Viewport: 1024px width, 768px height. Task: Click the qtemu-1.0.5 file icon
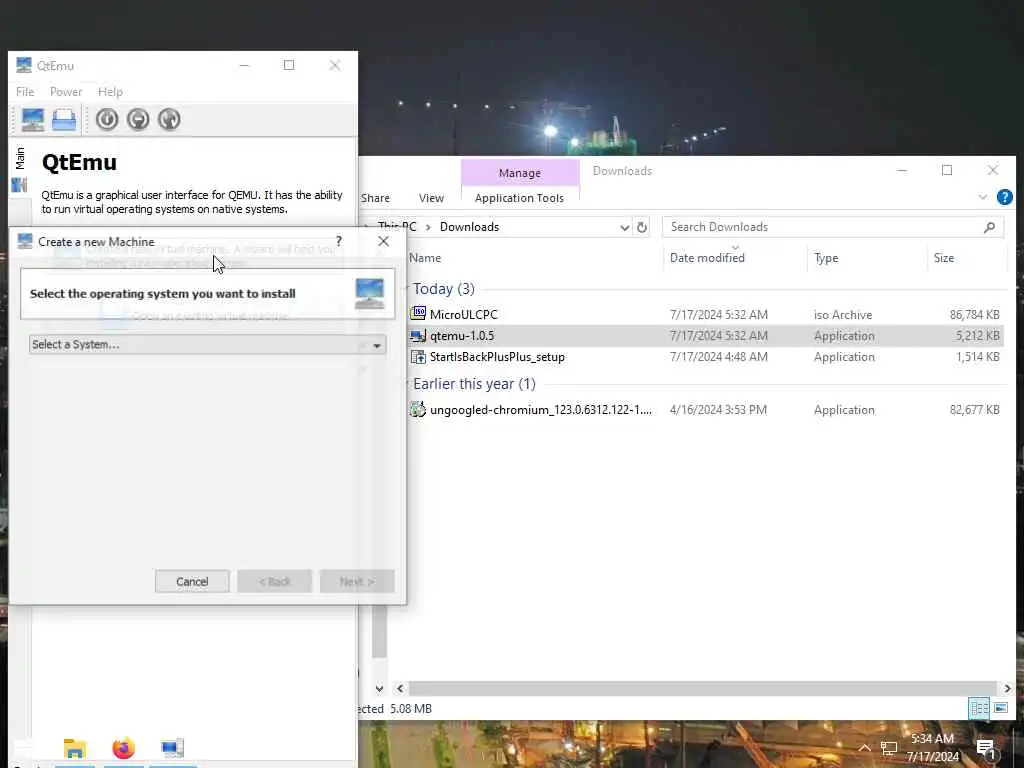click(418, 336)
